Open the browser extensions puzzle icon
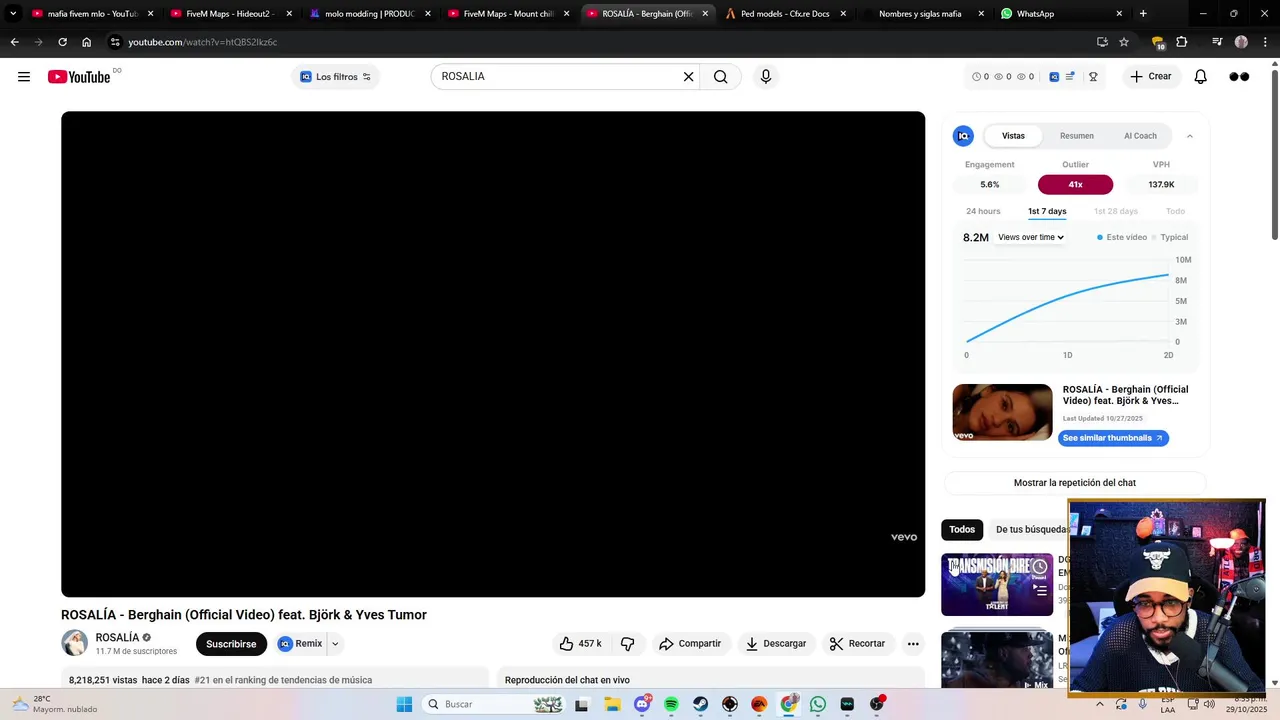 (1182, 42)
